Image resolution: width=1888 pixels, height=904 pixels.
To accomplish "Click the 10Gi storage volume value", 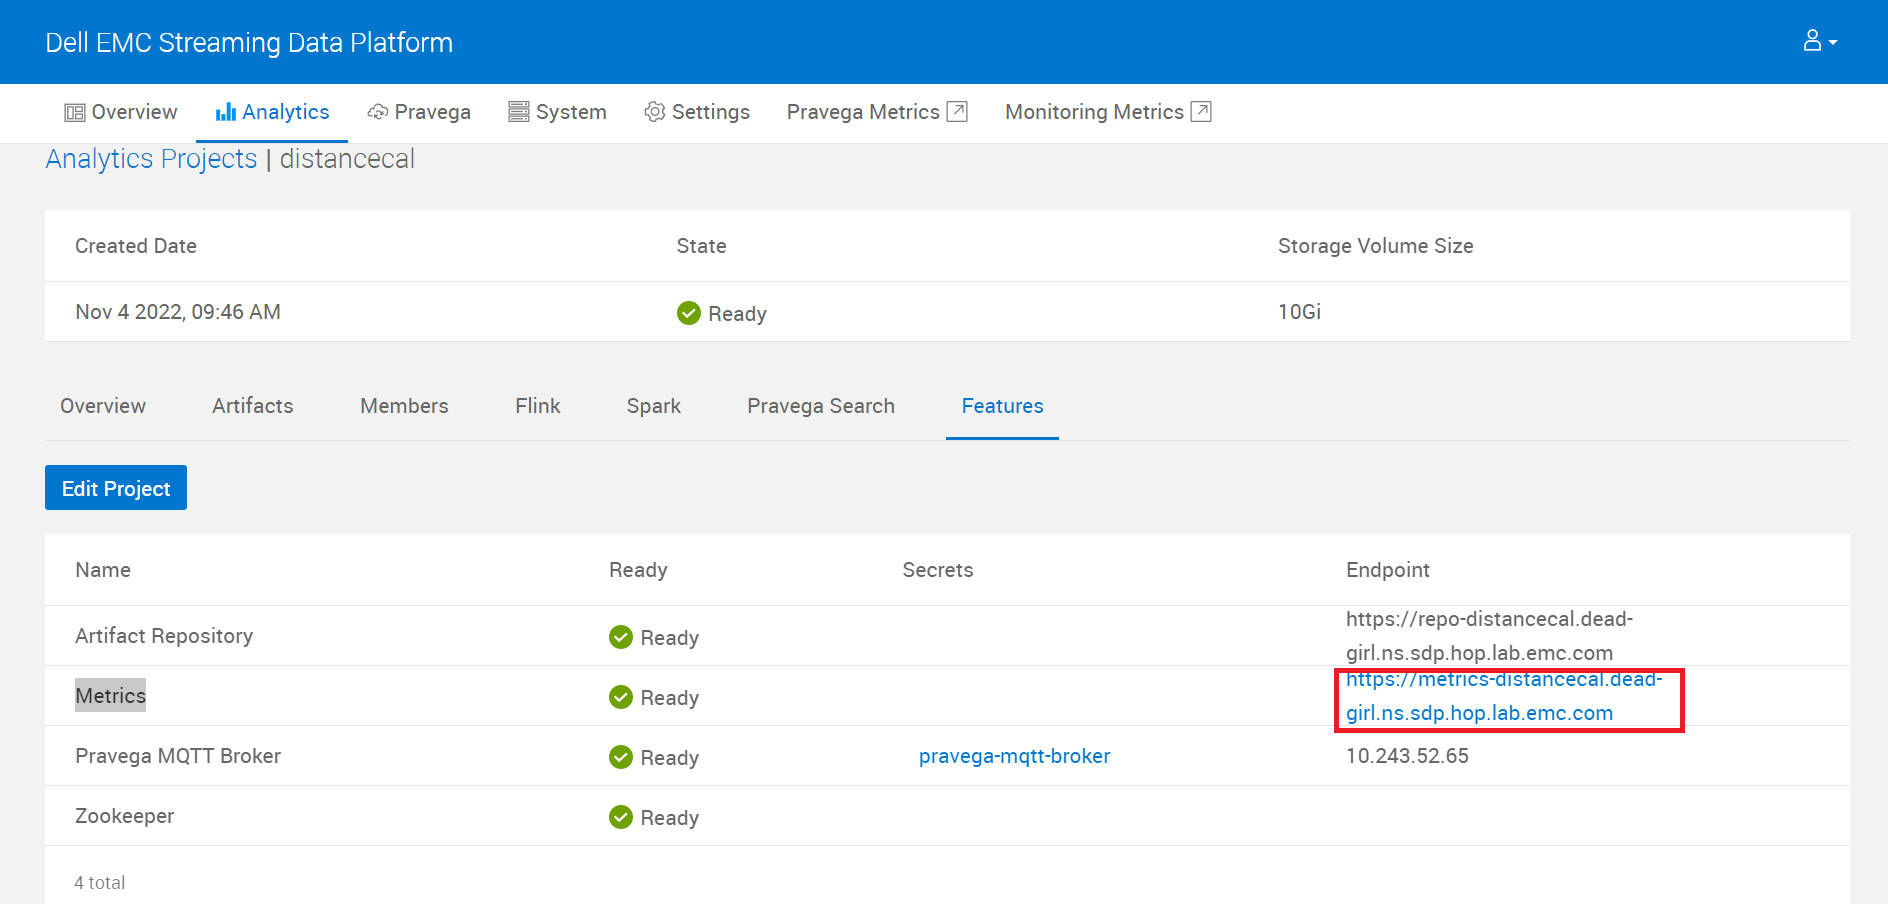I will (x=1299, y=312).
